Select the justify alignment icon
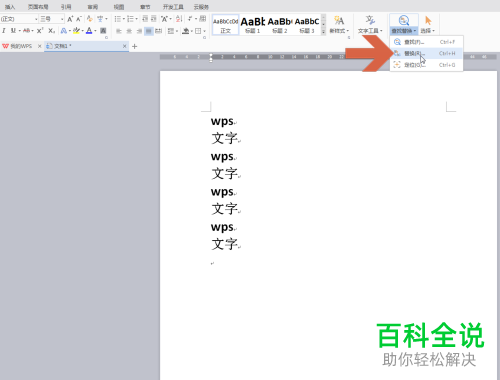This screenshot has width=500, height=380. [x=149, y=31]
